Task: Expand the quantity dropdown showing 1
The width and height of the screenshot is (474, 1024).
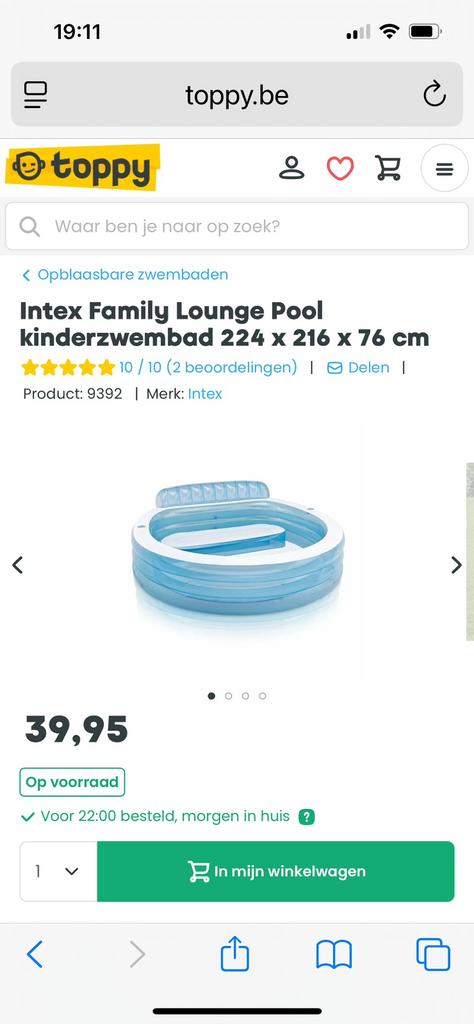Action: coord(59,871)
